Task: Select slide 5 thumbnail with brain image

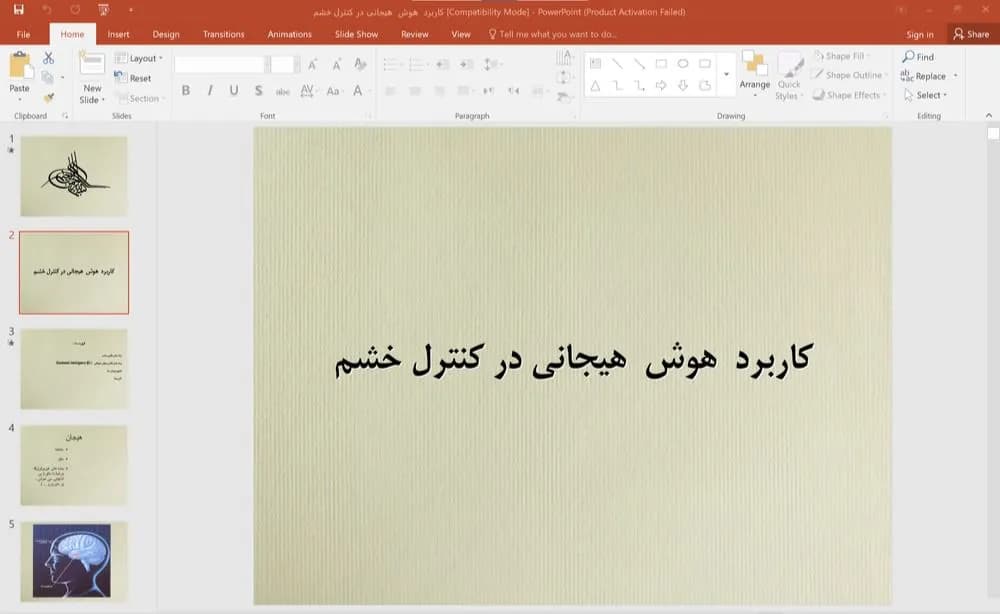Action: (x=73, y=561)
